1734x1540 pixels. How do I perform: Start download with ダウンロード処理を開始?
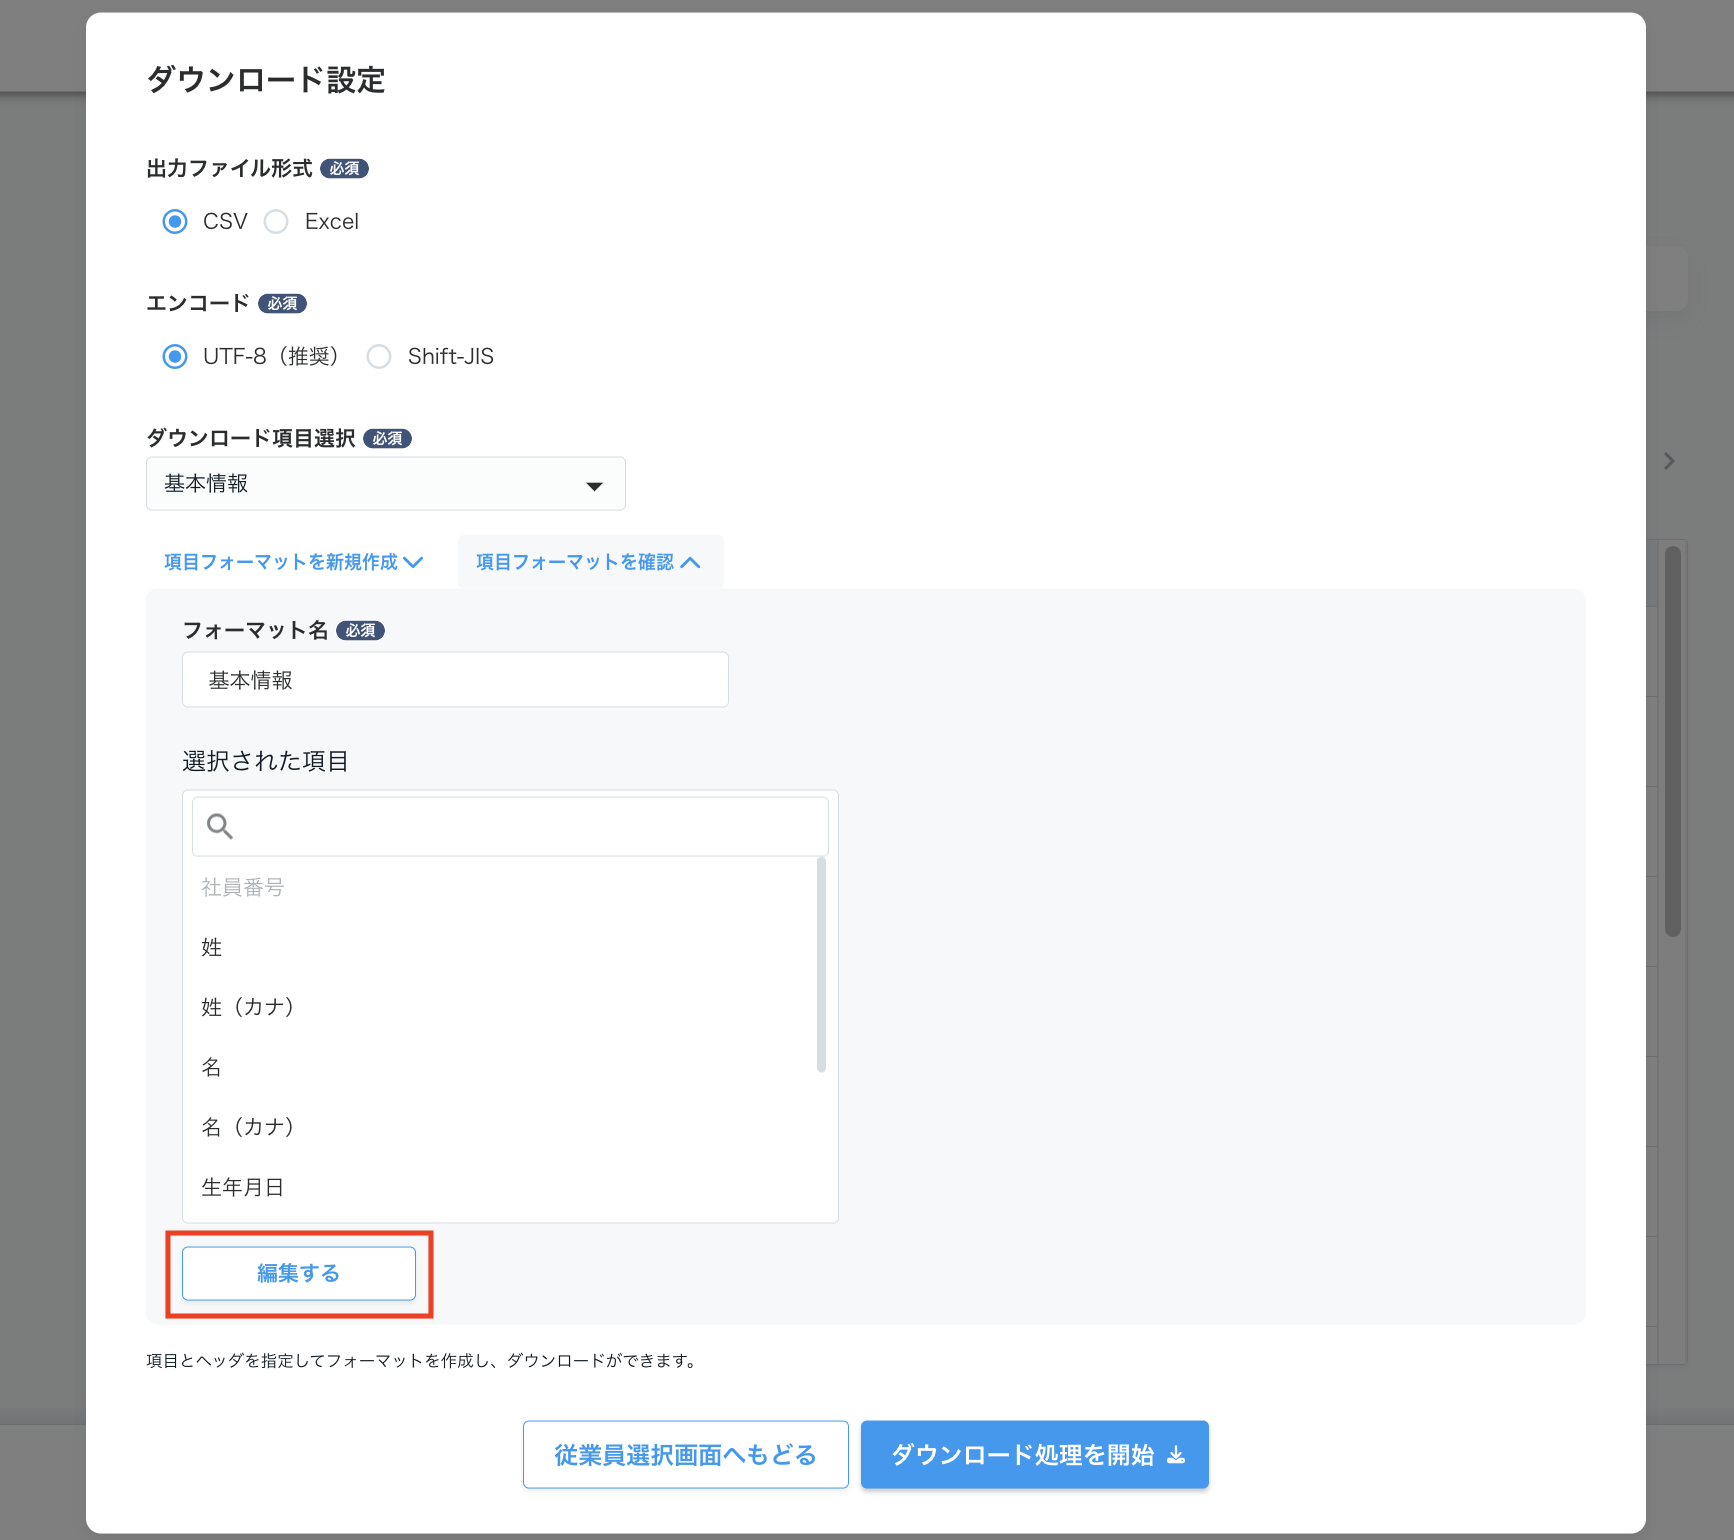[x=1035, y=1455]
